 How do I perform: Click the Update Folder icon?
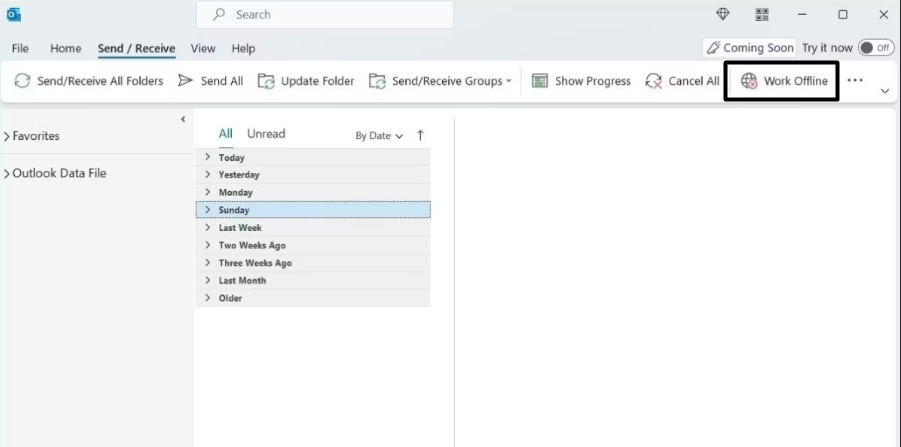266,81
